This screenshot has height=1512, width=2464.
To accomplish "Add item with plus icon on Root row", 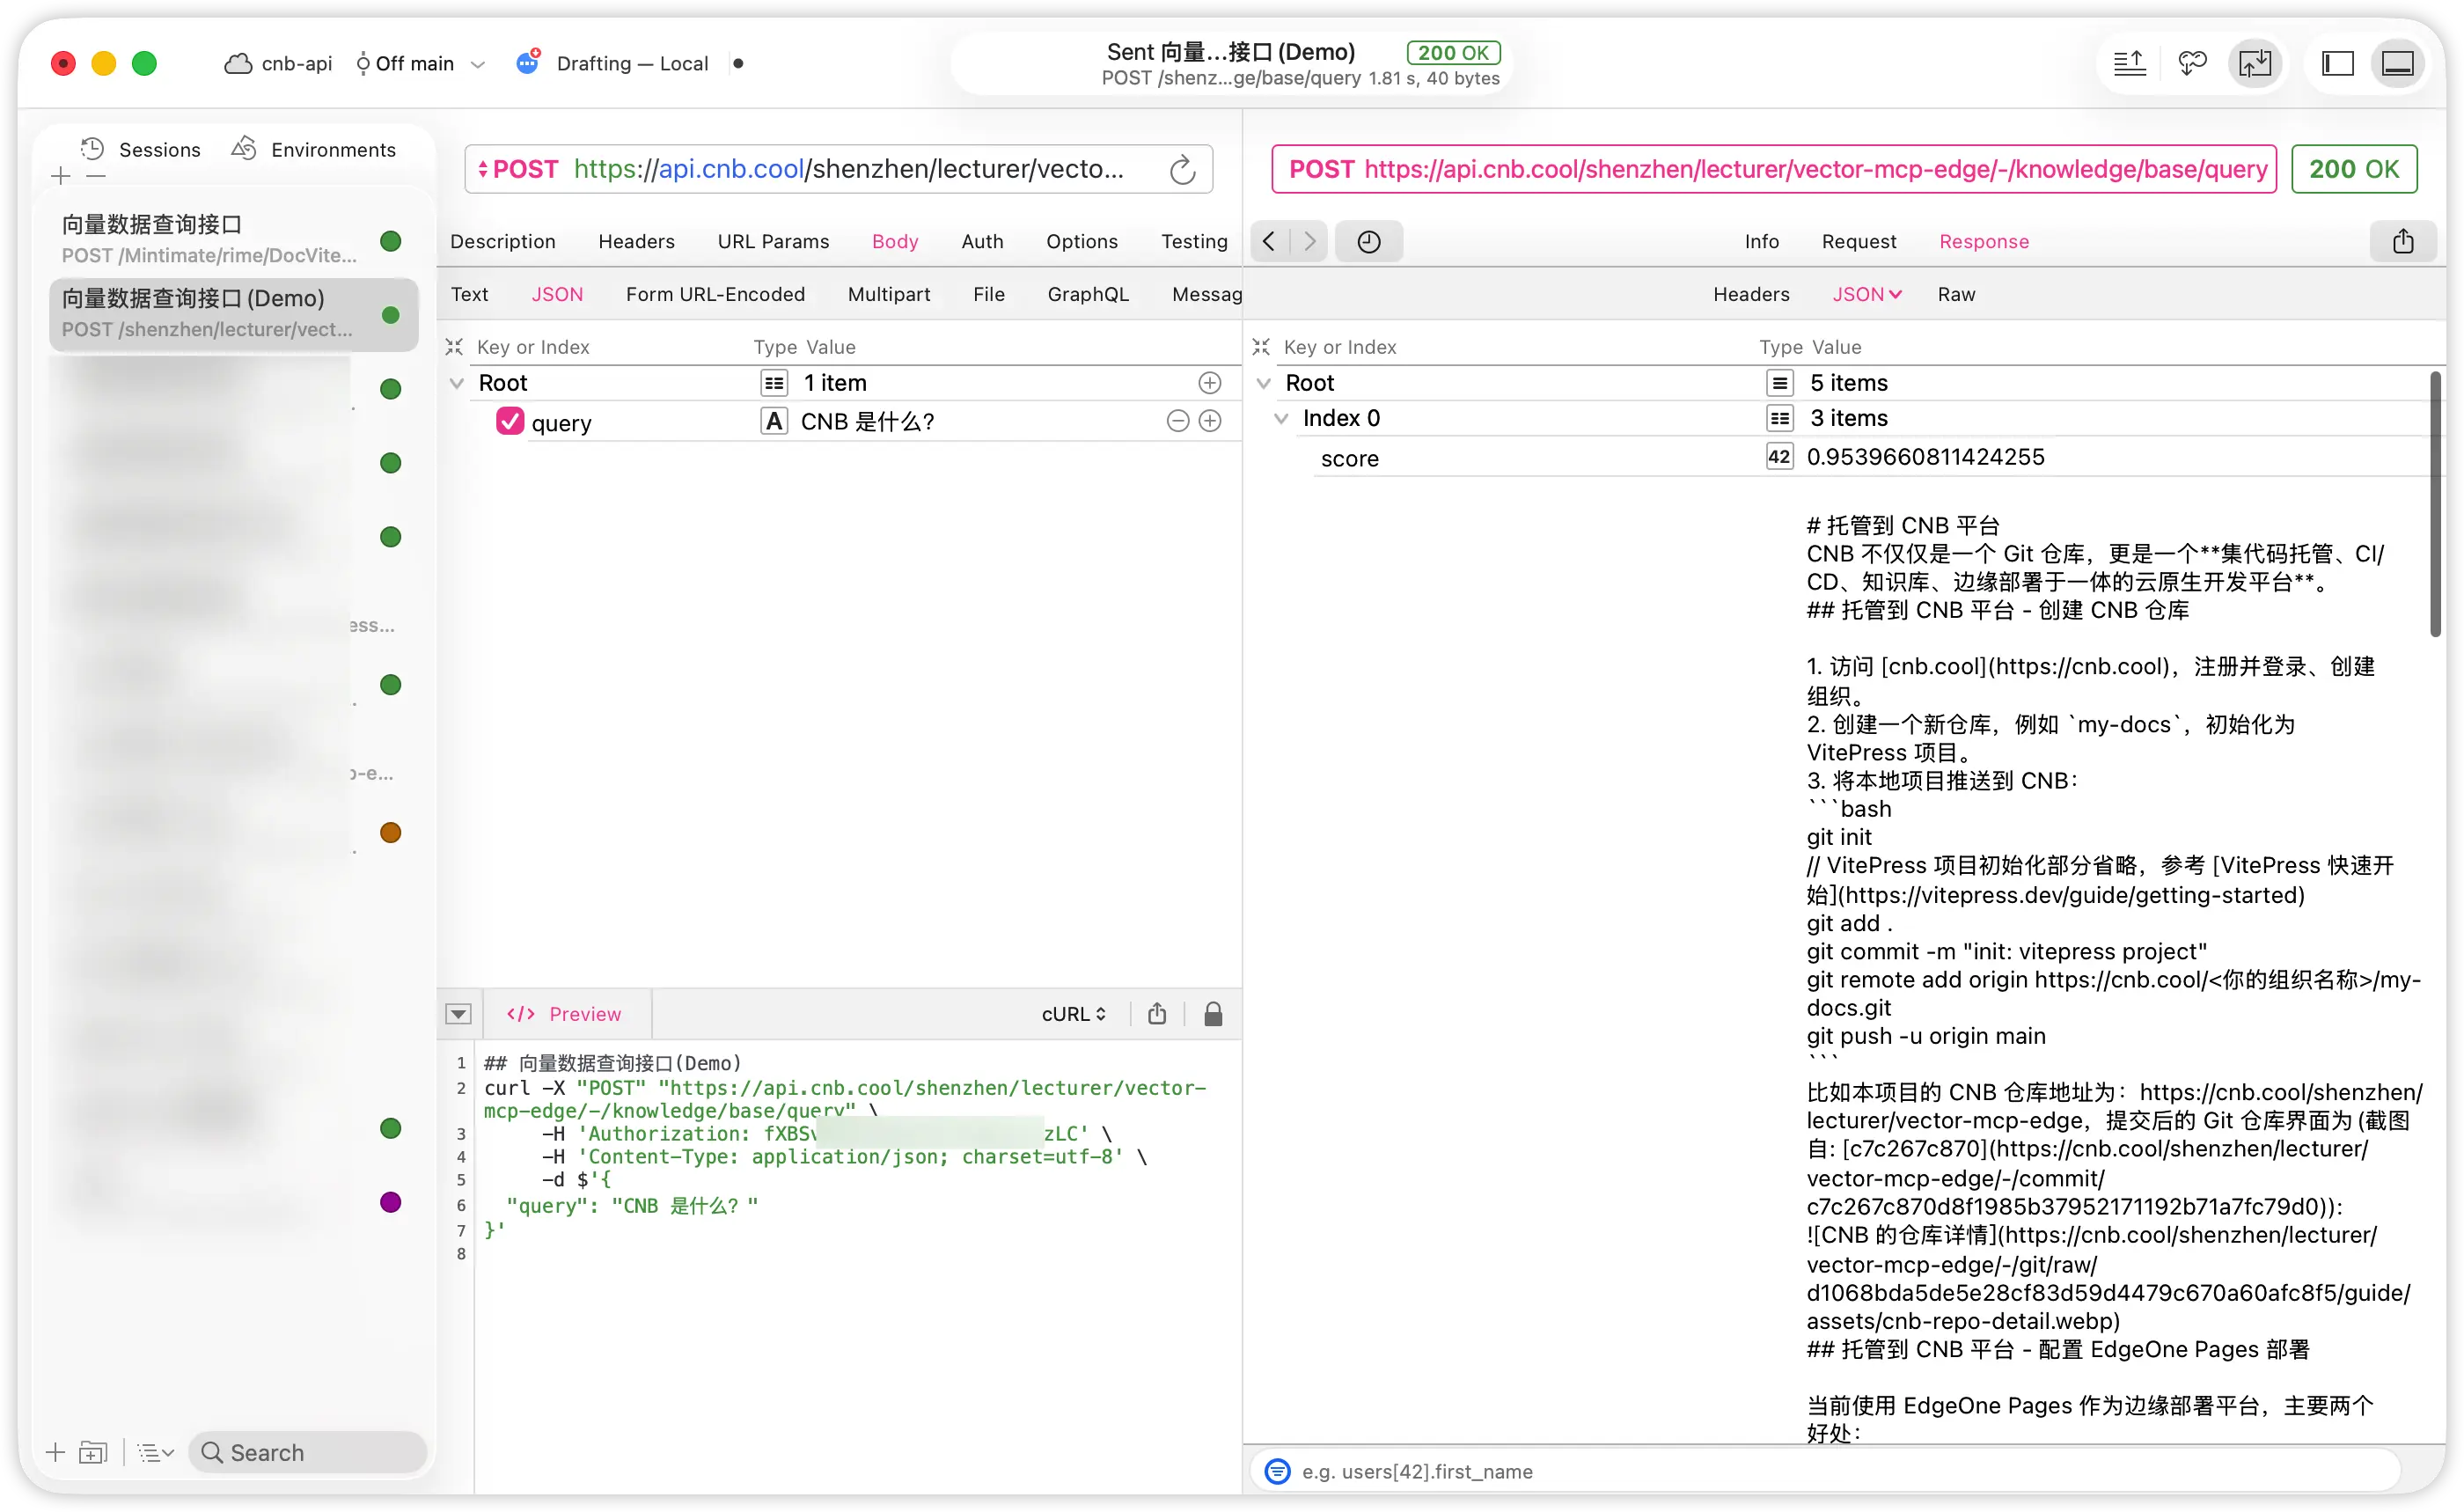I will click(x=1209, y=383).
